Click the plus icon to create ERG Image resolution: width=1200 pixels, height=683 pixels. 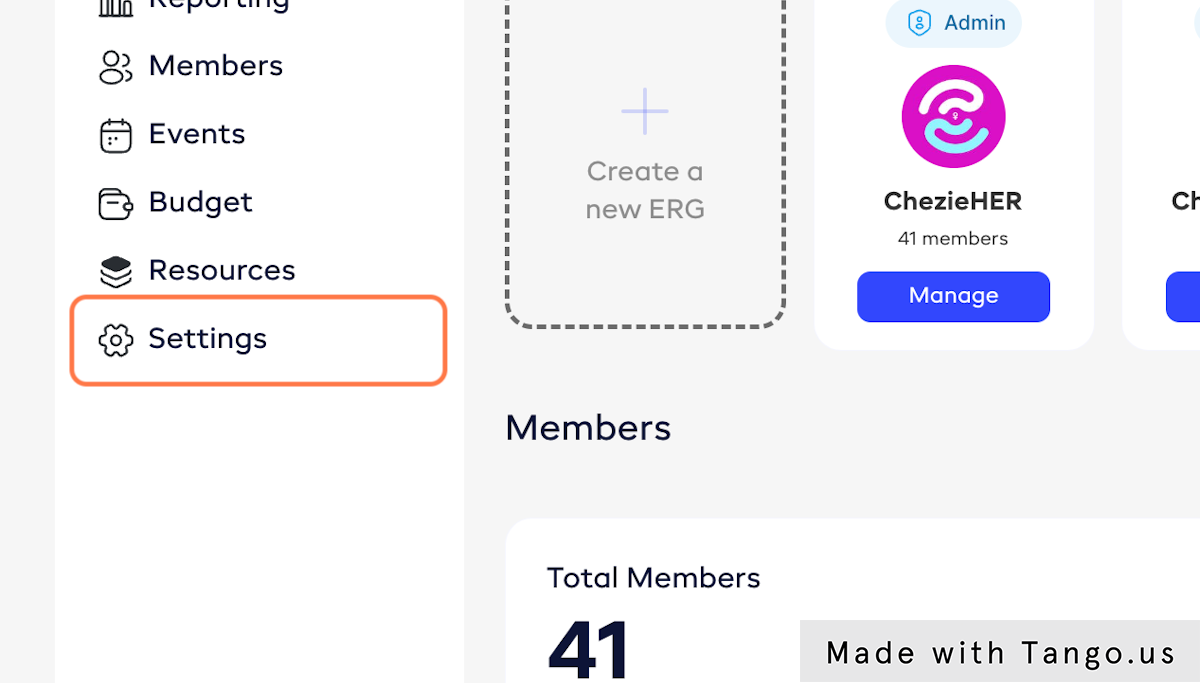[645, 111]
